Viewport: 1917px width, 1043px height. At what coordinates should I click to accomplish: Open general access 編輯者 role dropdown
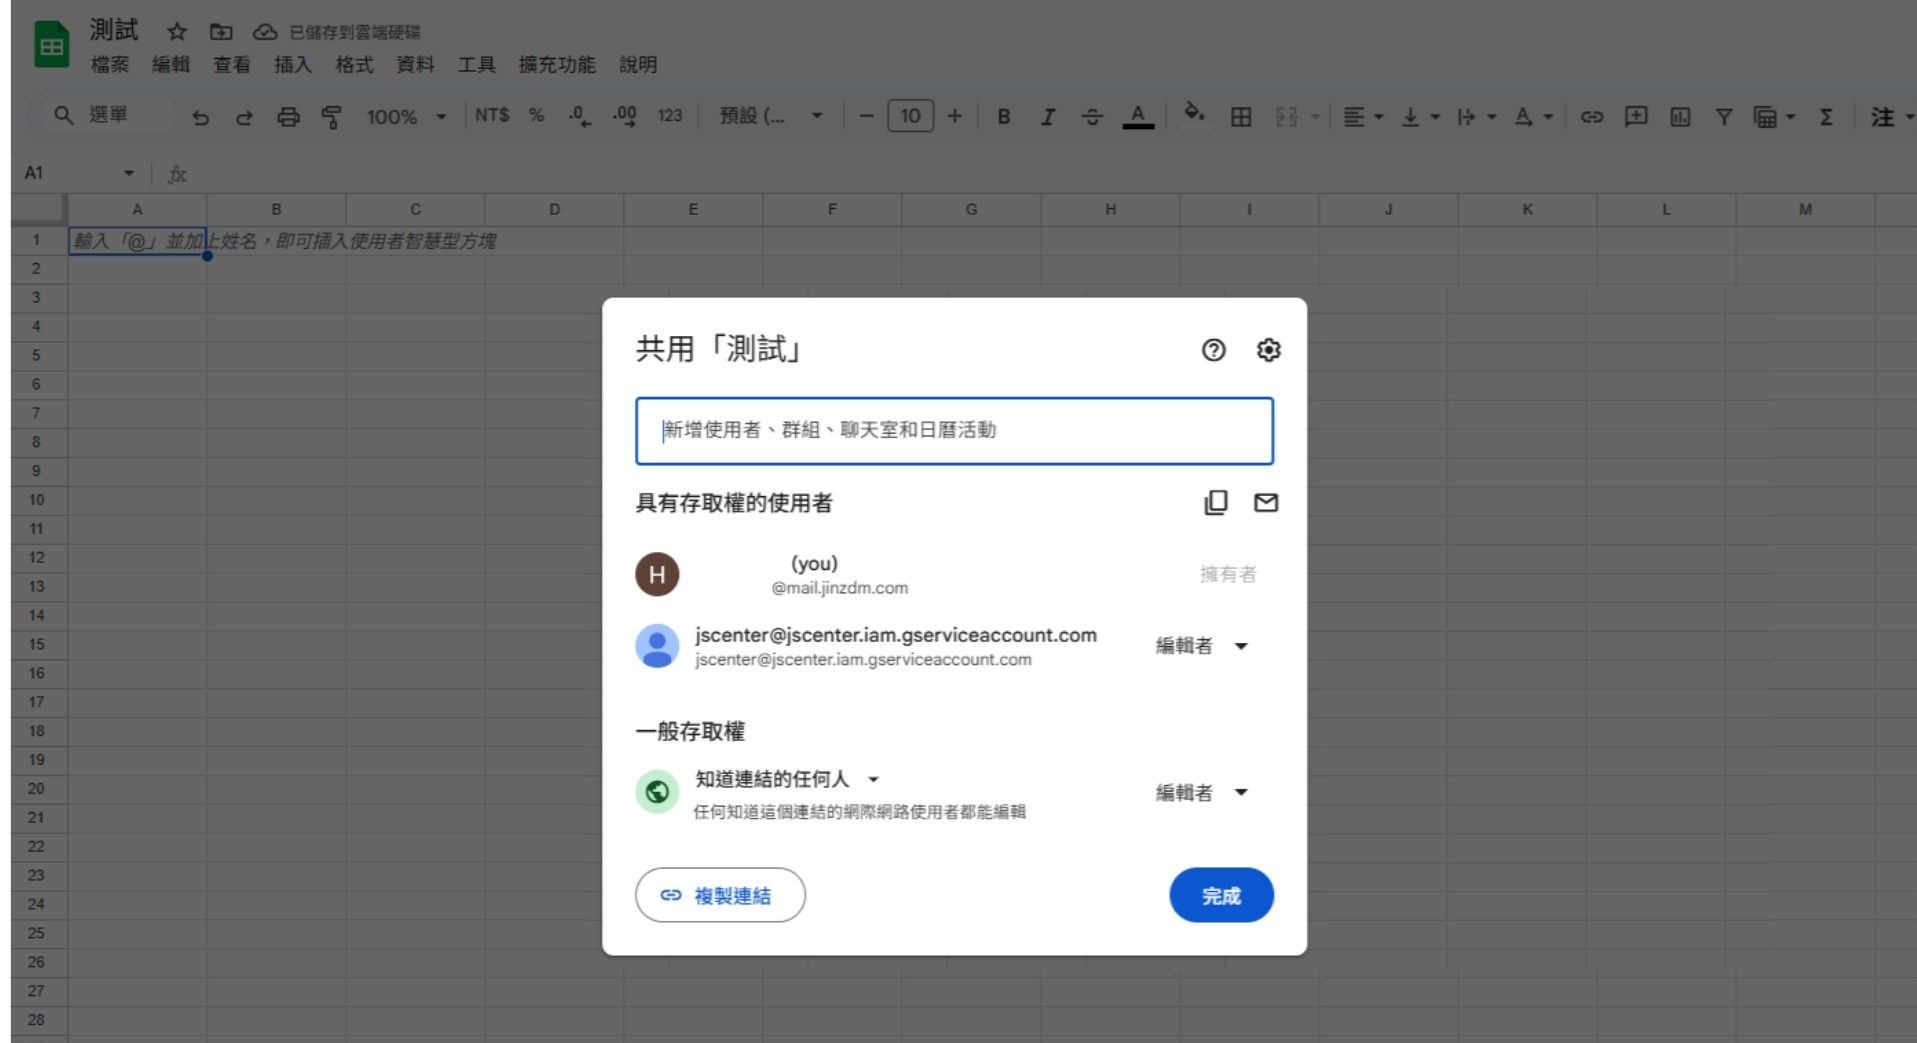coord(1202,793)
